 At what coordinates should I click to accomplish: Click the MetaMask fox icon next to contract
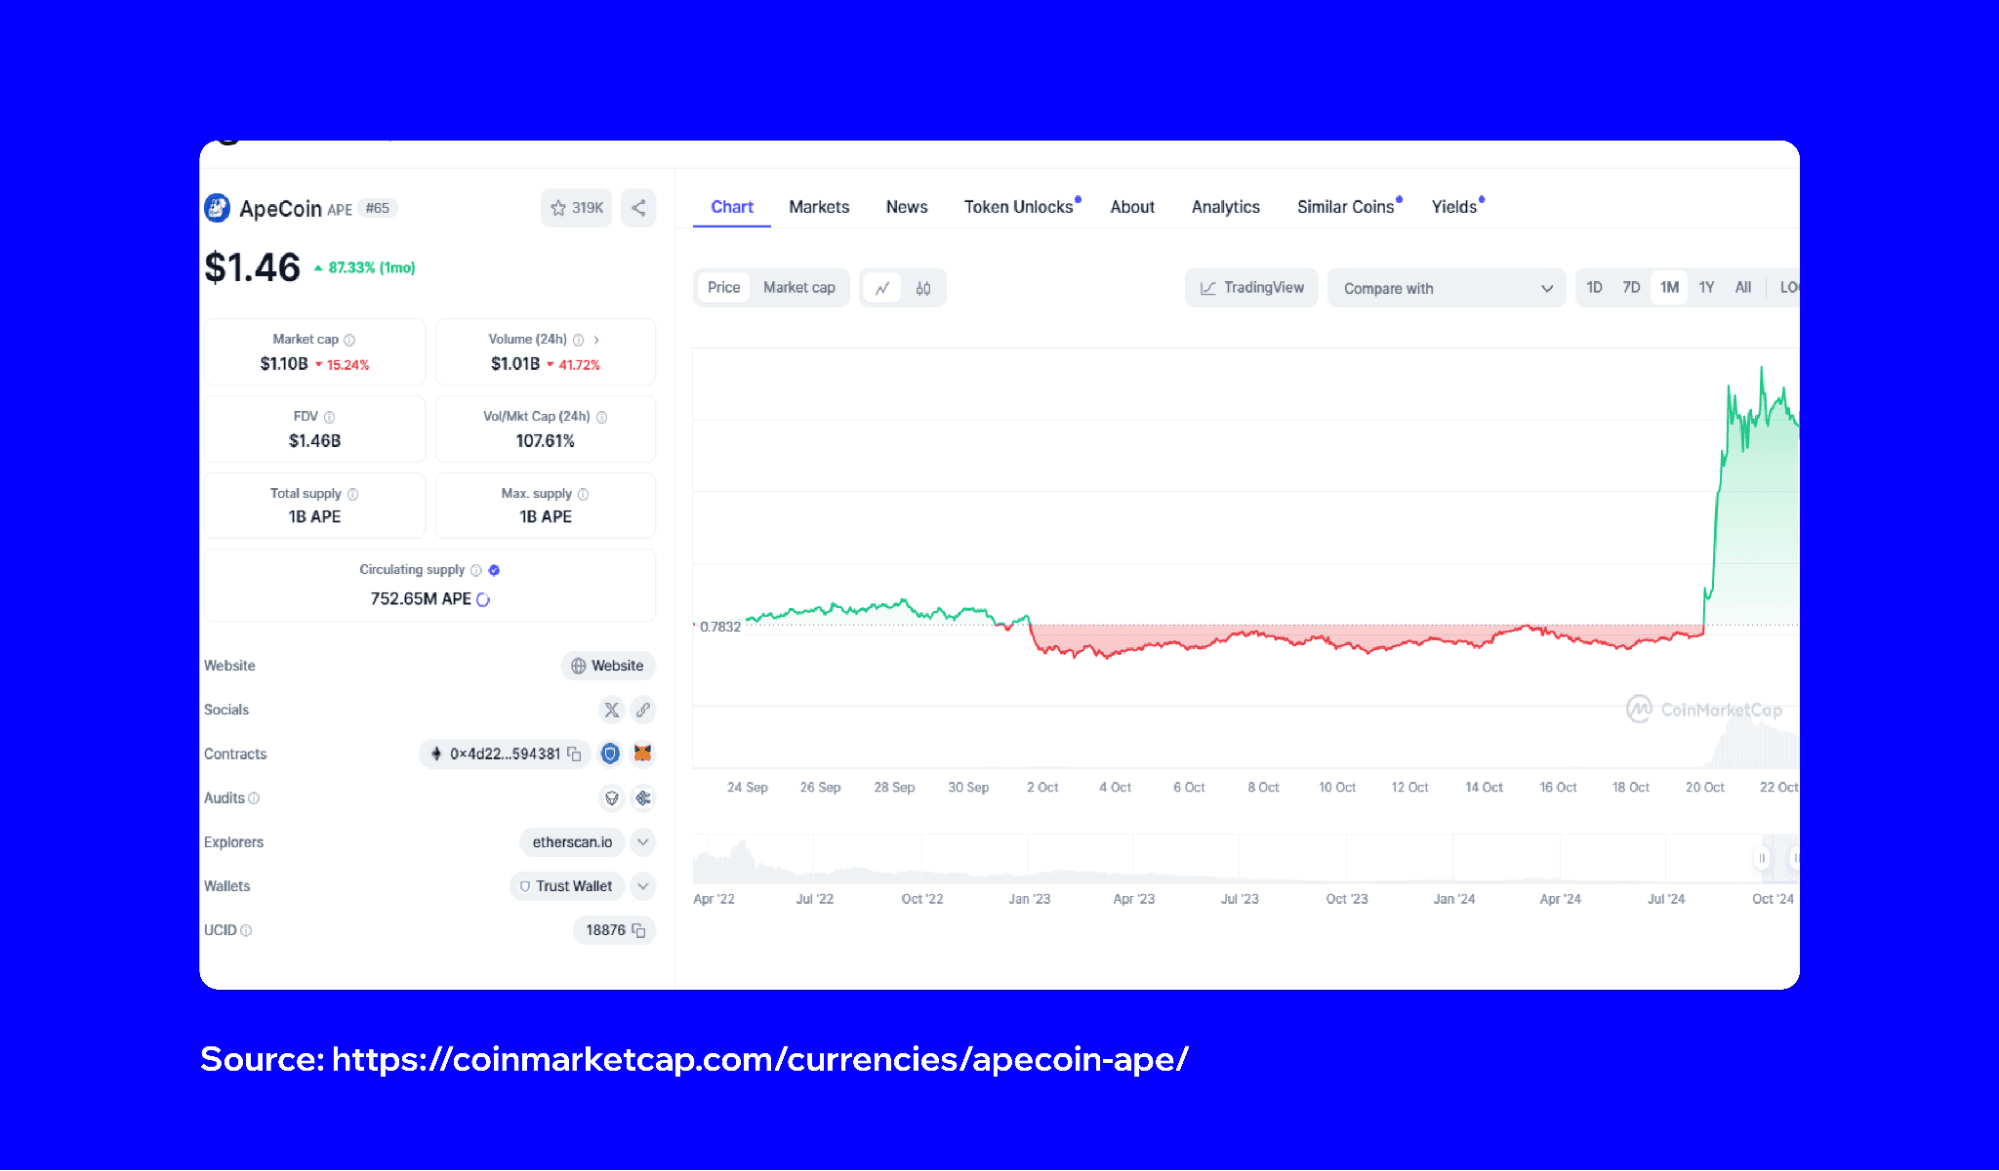tap(643, 753)
